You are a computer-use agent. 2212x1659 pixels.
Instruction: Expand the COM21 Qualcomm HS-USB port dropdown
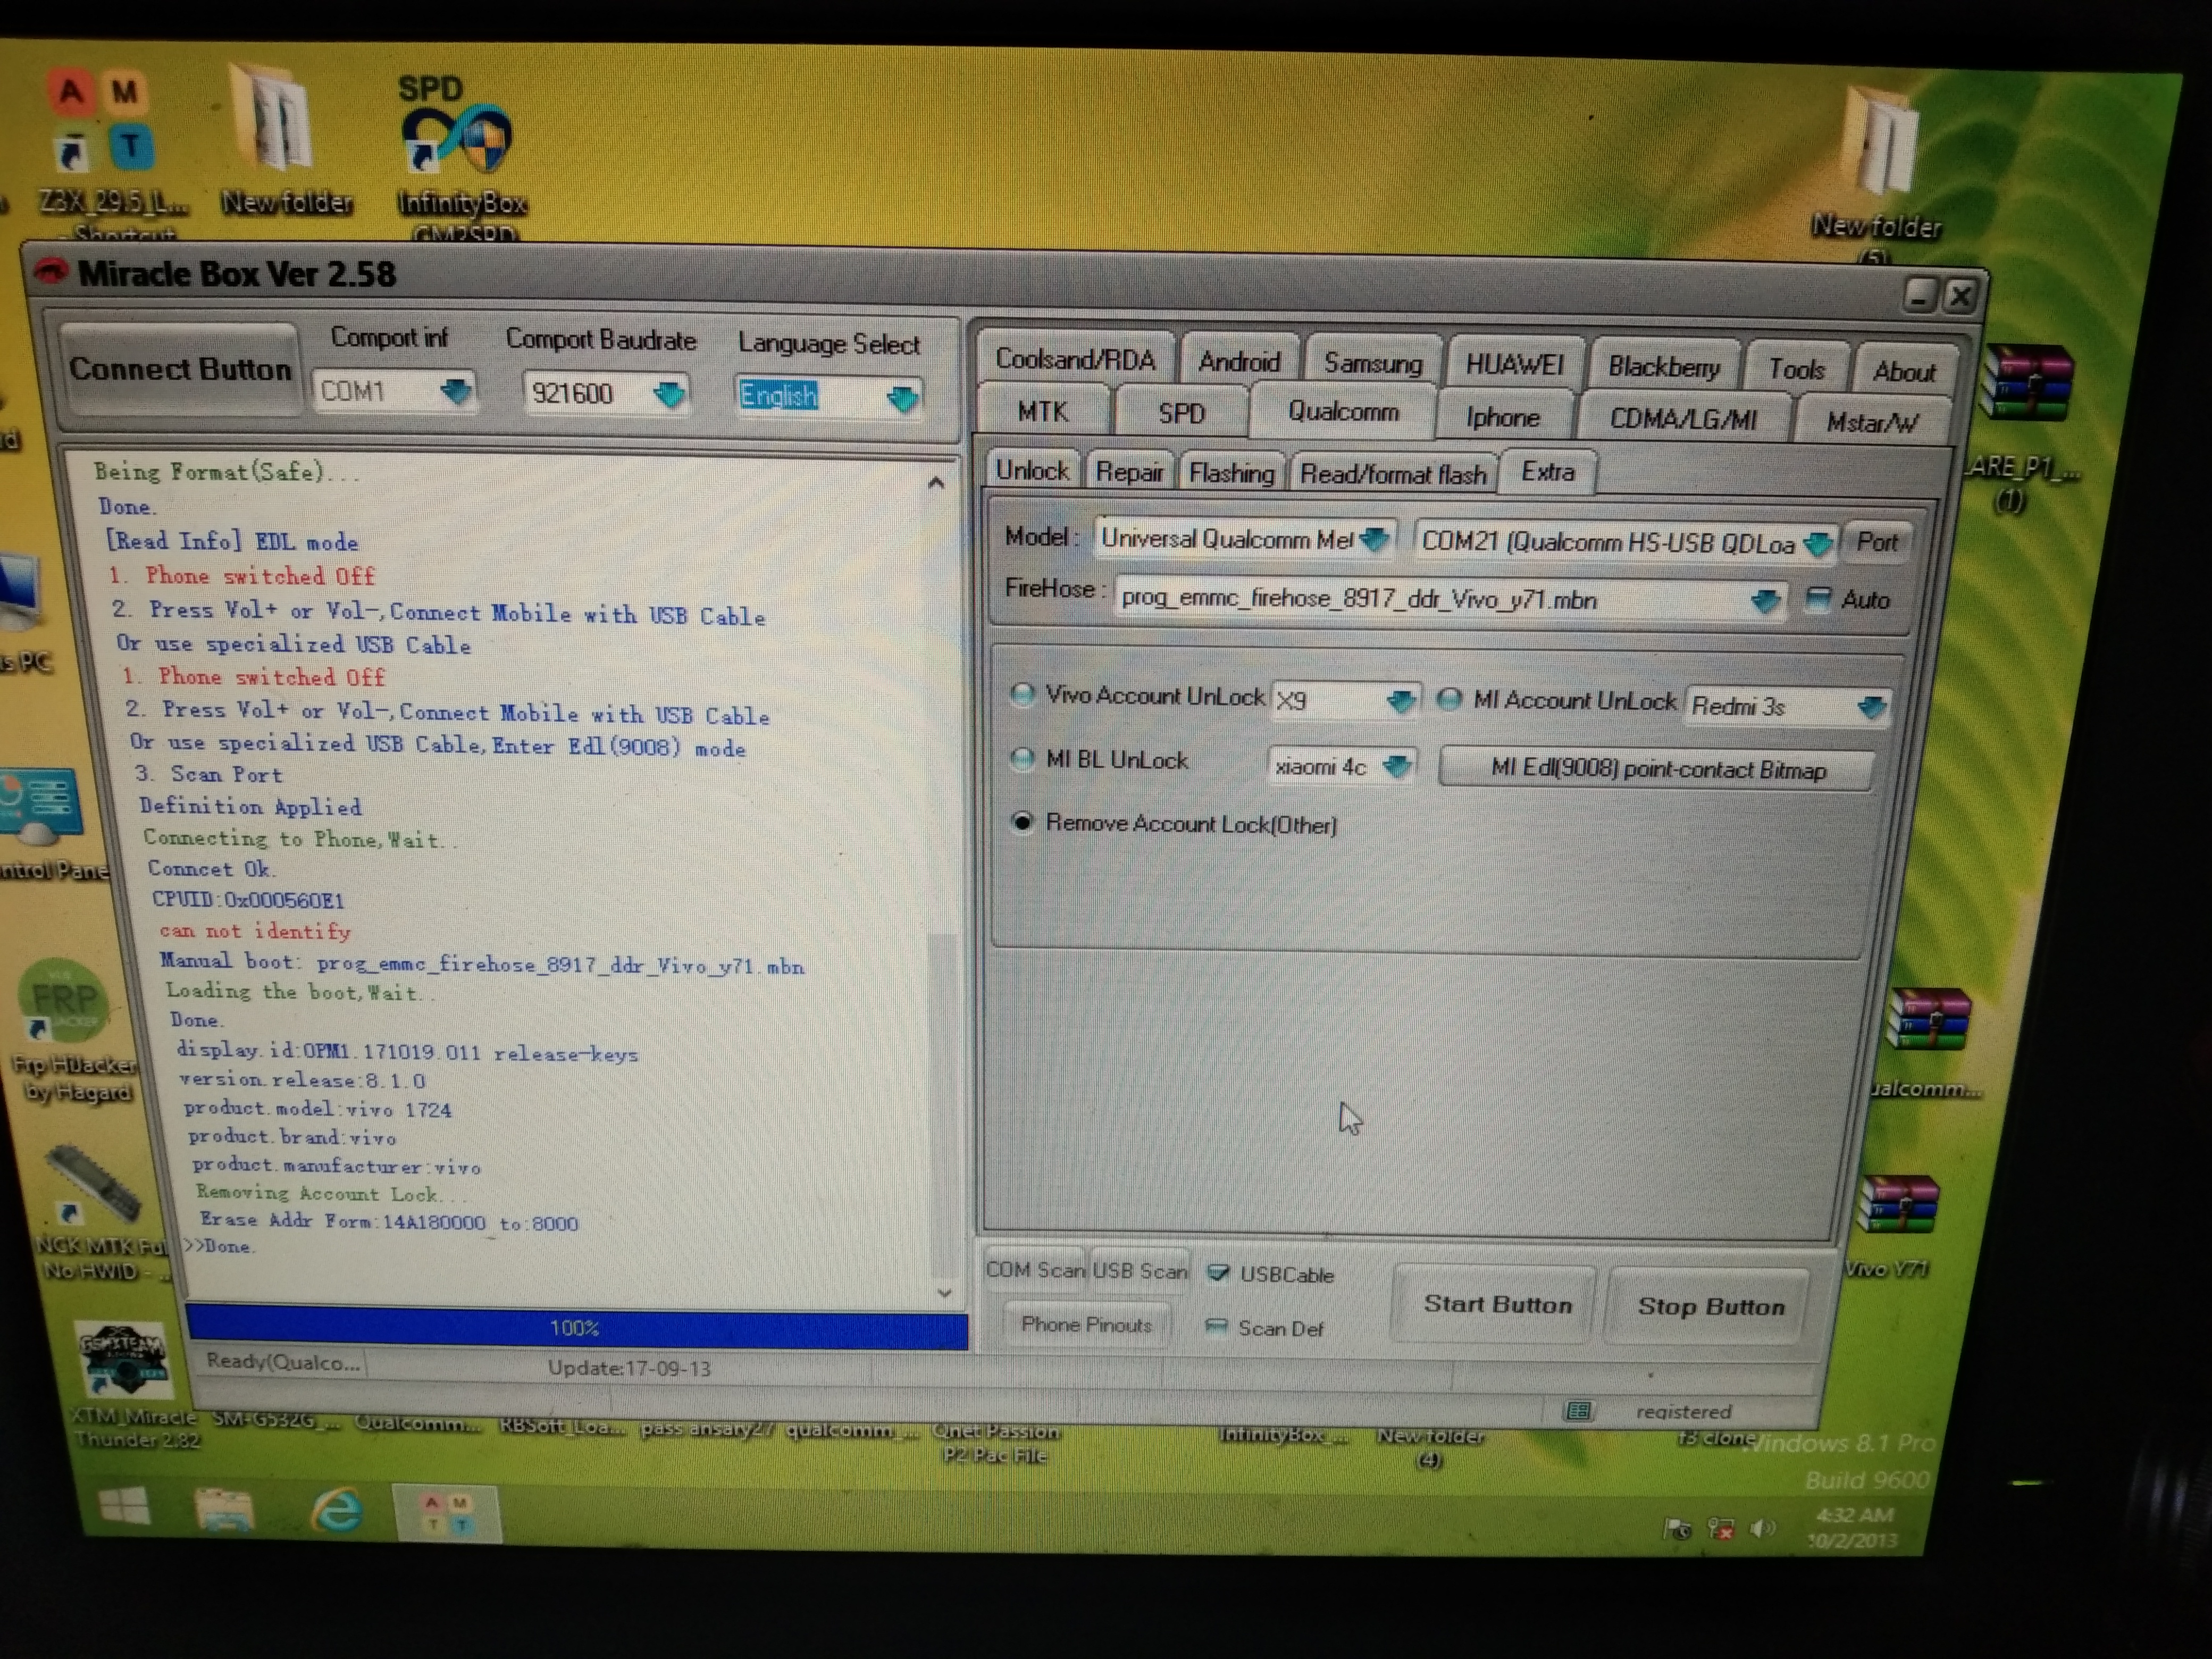point(1818,544)
